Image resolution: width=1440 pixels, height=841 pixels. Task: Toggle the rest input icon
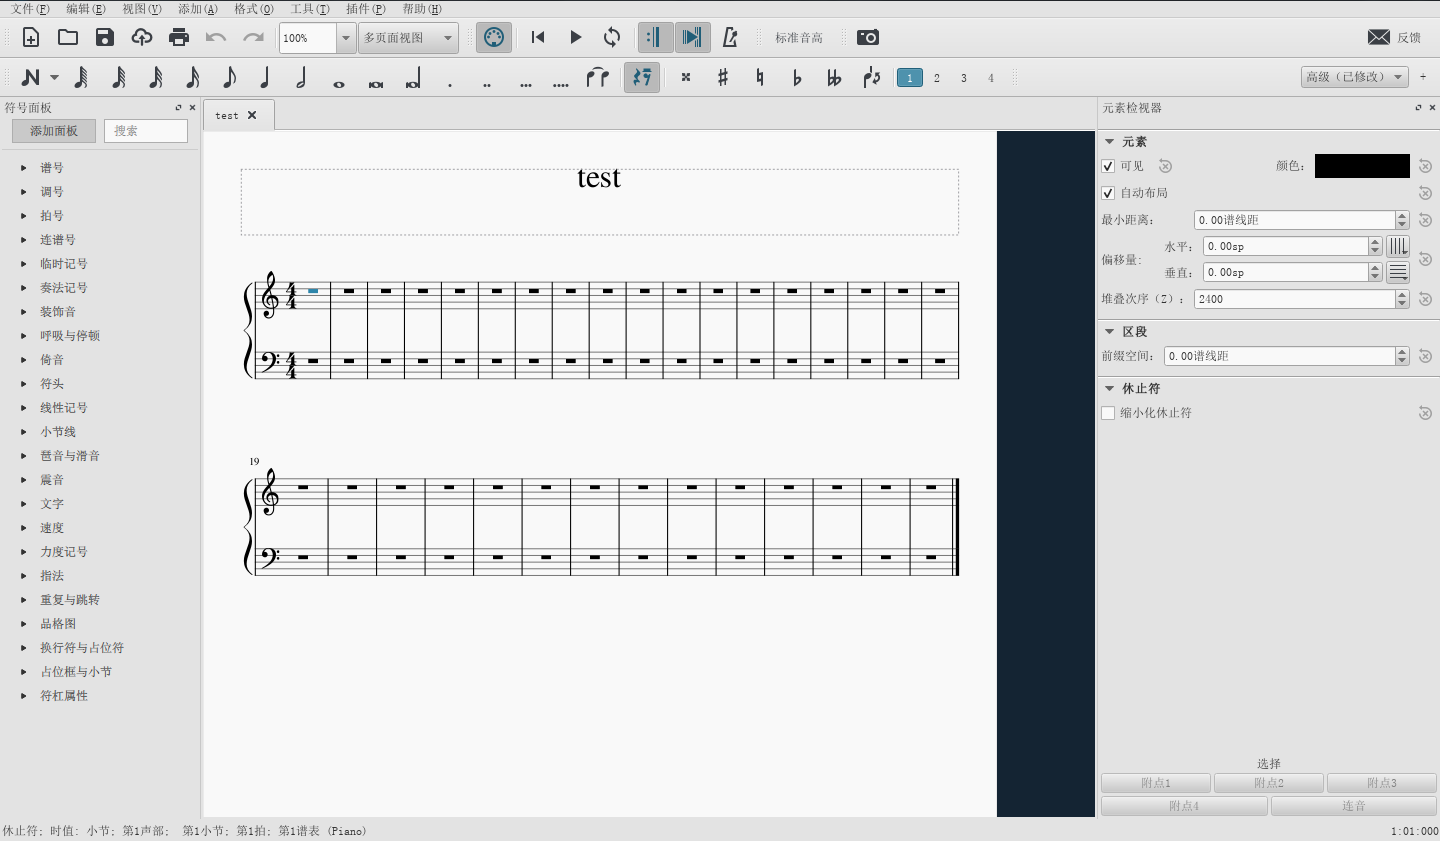(x=642, y=77)
